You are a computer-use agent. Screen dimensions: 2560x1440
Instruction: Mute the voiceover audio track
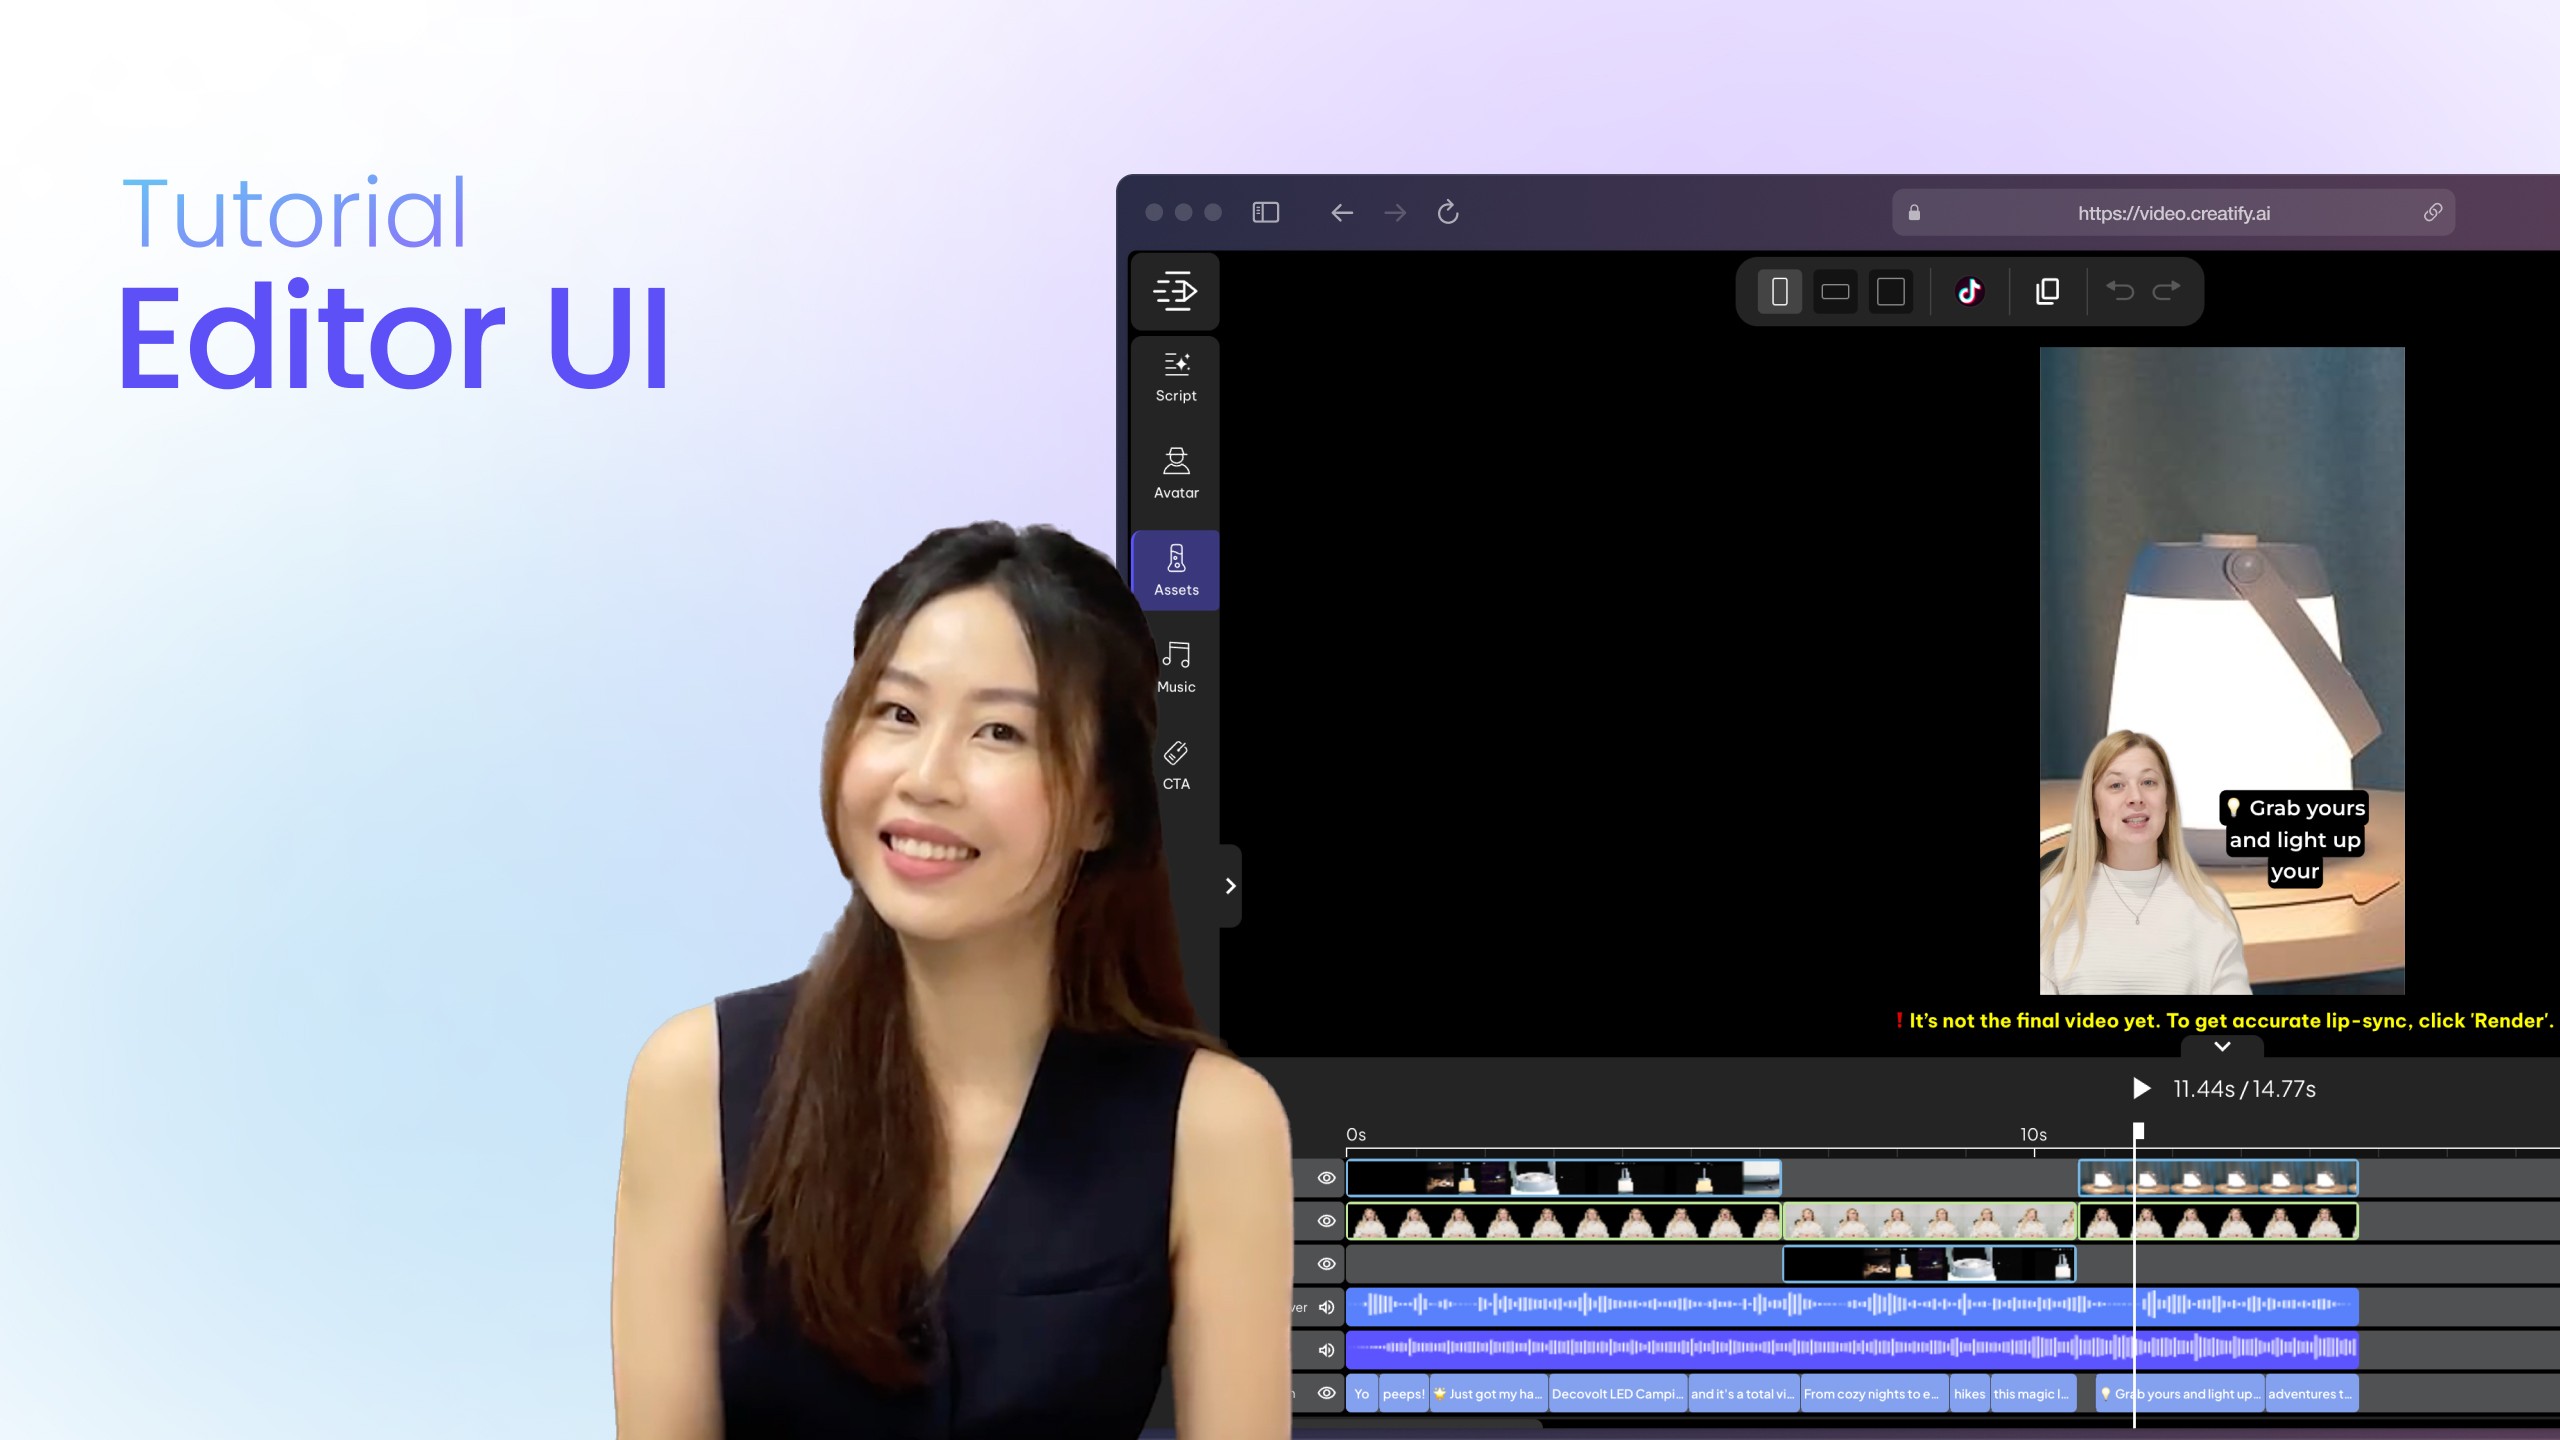(x=1326, y=1307)
